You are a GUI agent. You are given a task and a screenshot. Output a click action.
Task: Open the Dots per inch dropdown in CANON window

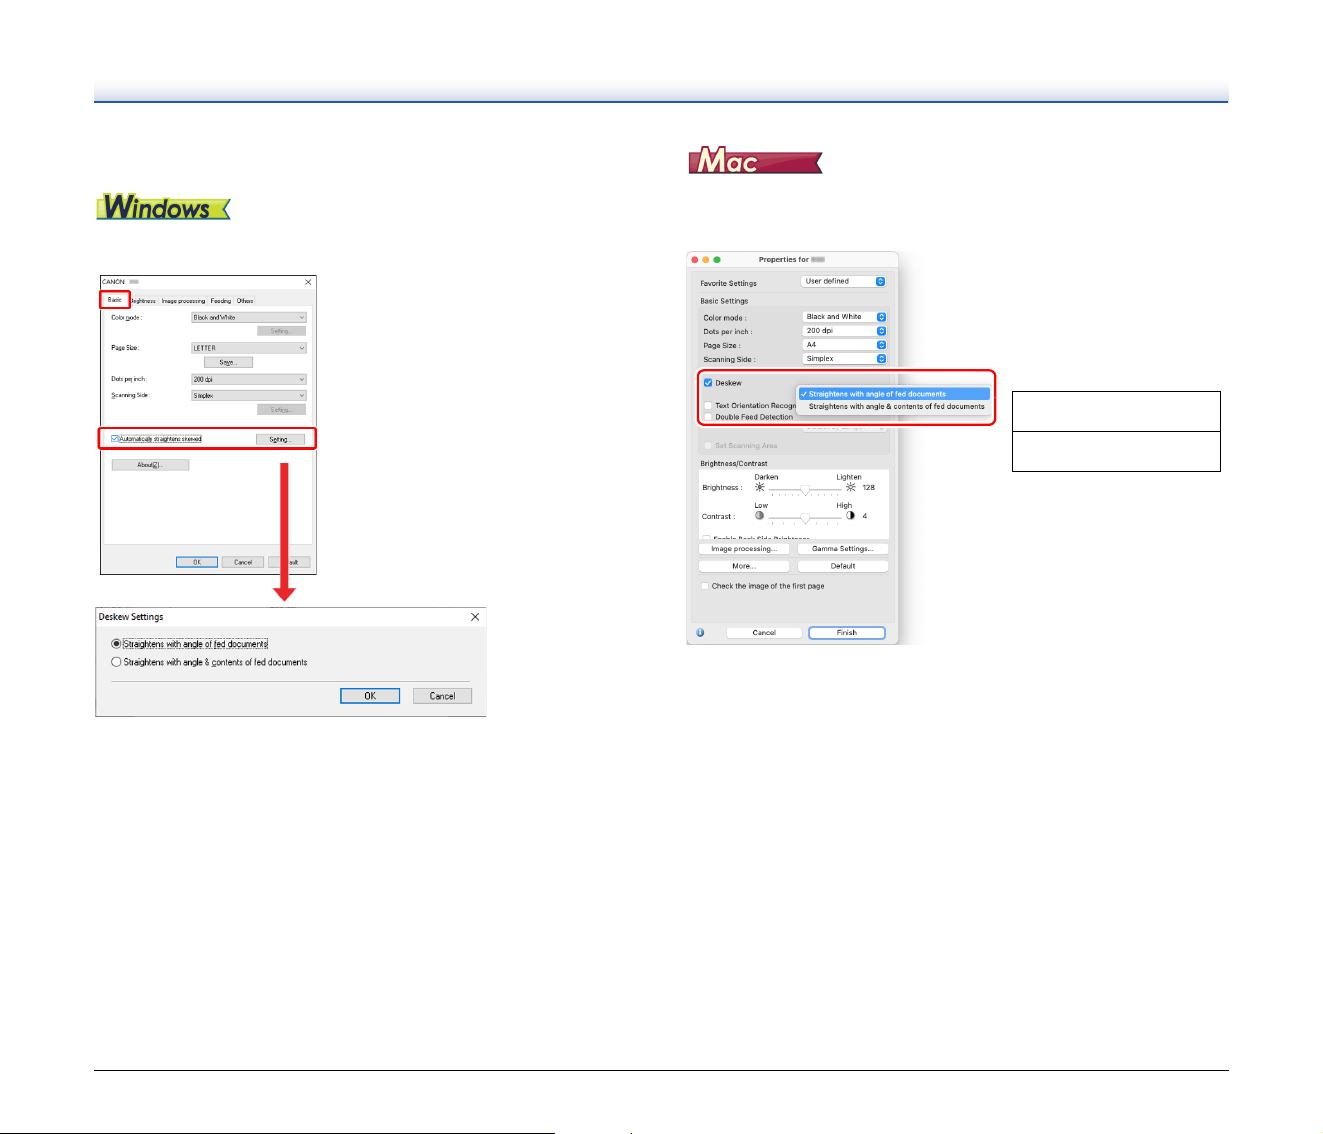tap(249, 380)
